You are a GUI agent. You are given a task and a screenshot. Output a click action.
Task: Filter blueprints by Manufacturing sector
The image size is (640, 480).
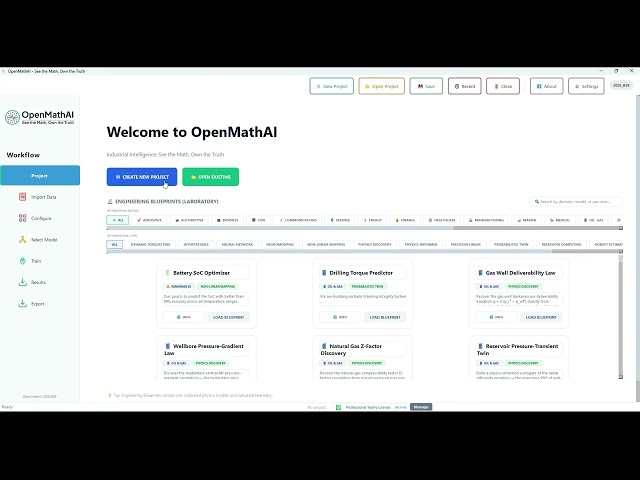[486, 220]
